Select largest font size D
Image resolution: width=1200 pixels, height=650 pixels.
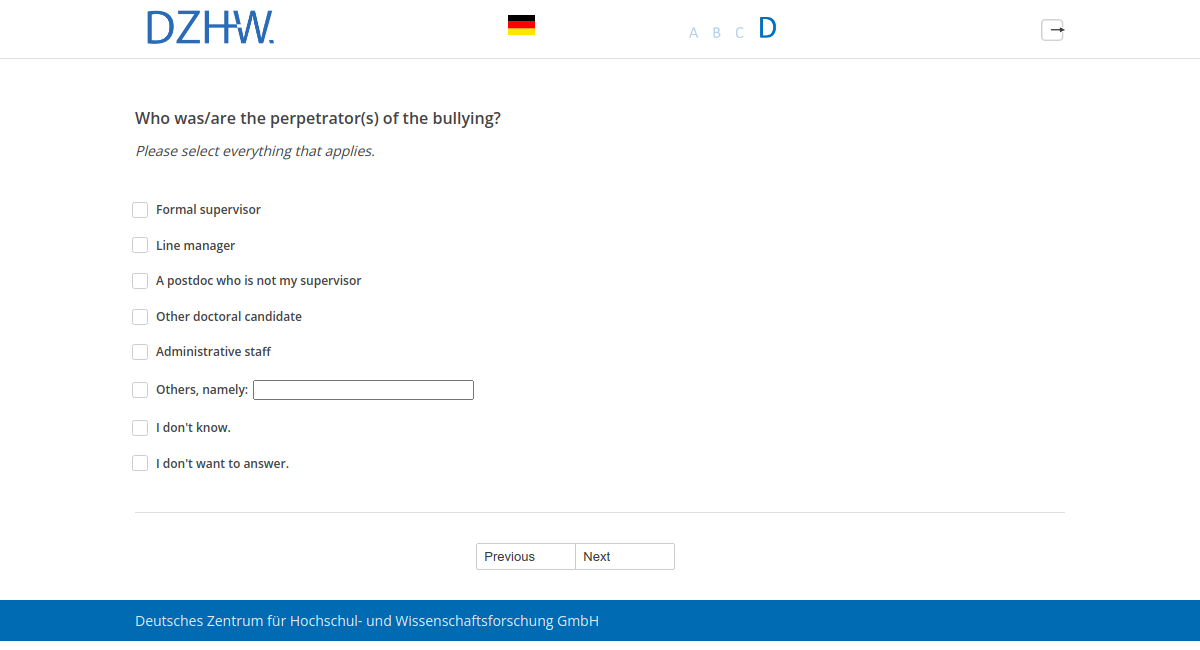click(x=767, y=28)
